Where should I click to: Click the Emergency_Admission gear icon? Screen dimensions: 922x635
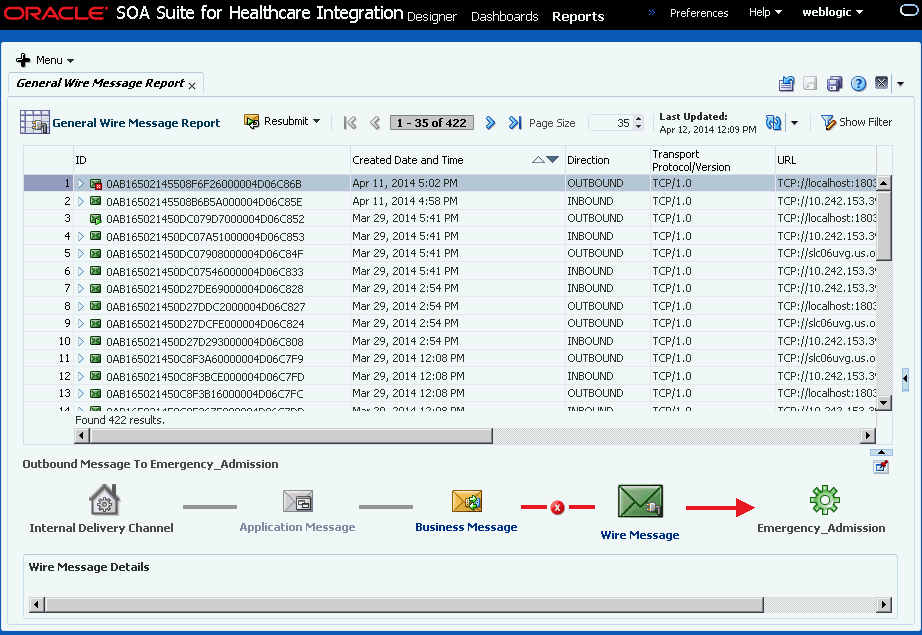[824, 500]
